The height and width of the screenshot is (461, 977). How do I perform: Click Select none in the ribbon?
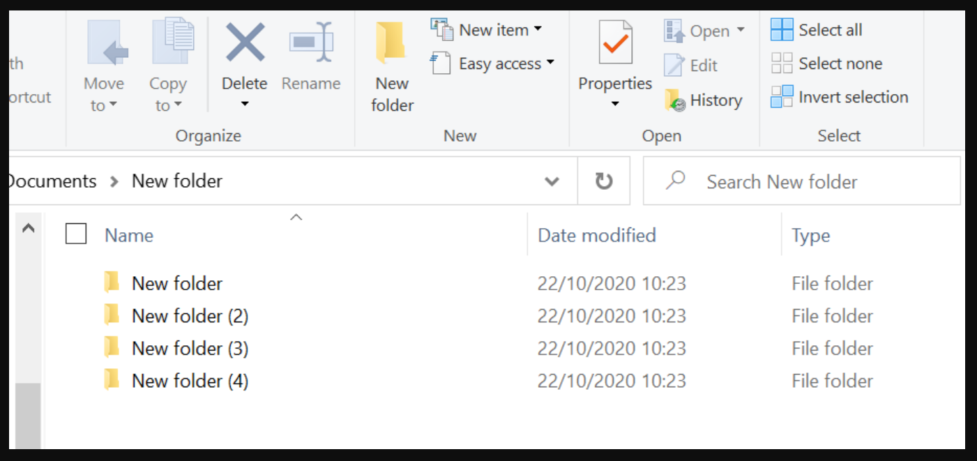click(826, 64)
